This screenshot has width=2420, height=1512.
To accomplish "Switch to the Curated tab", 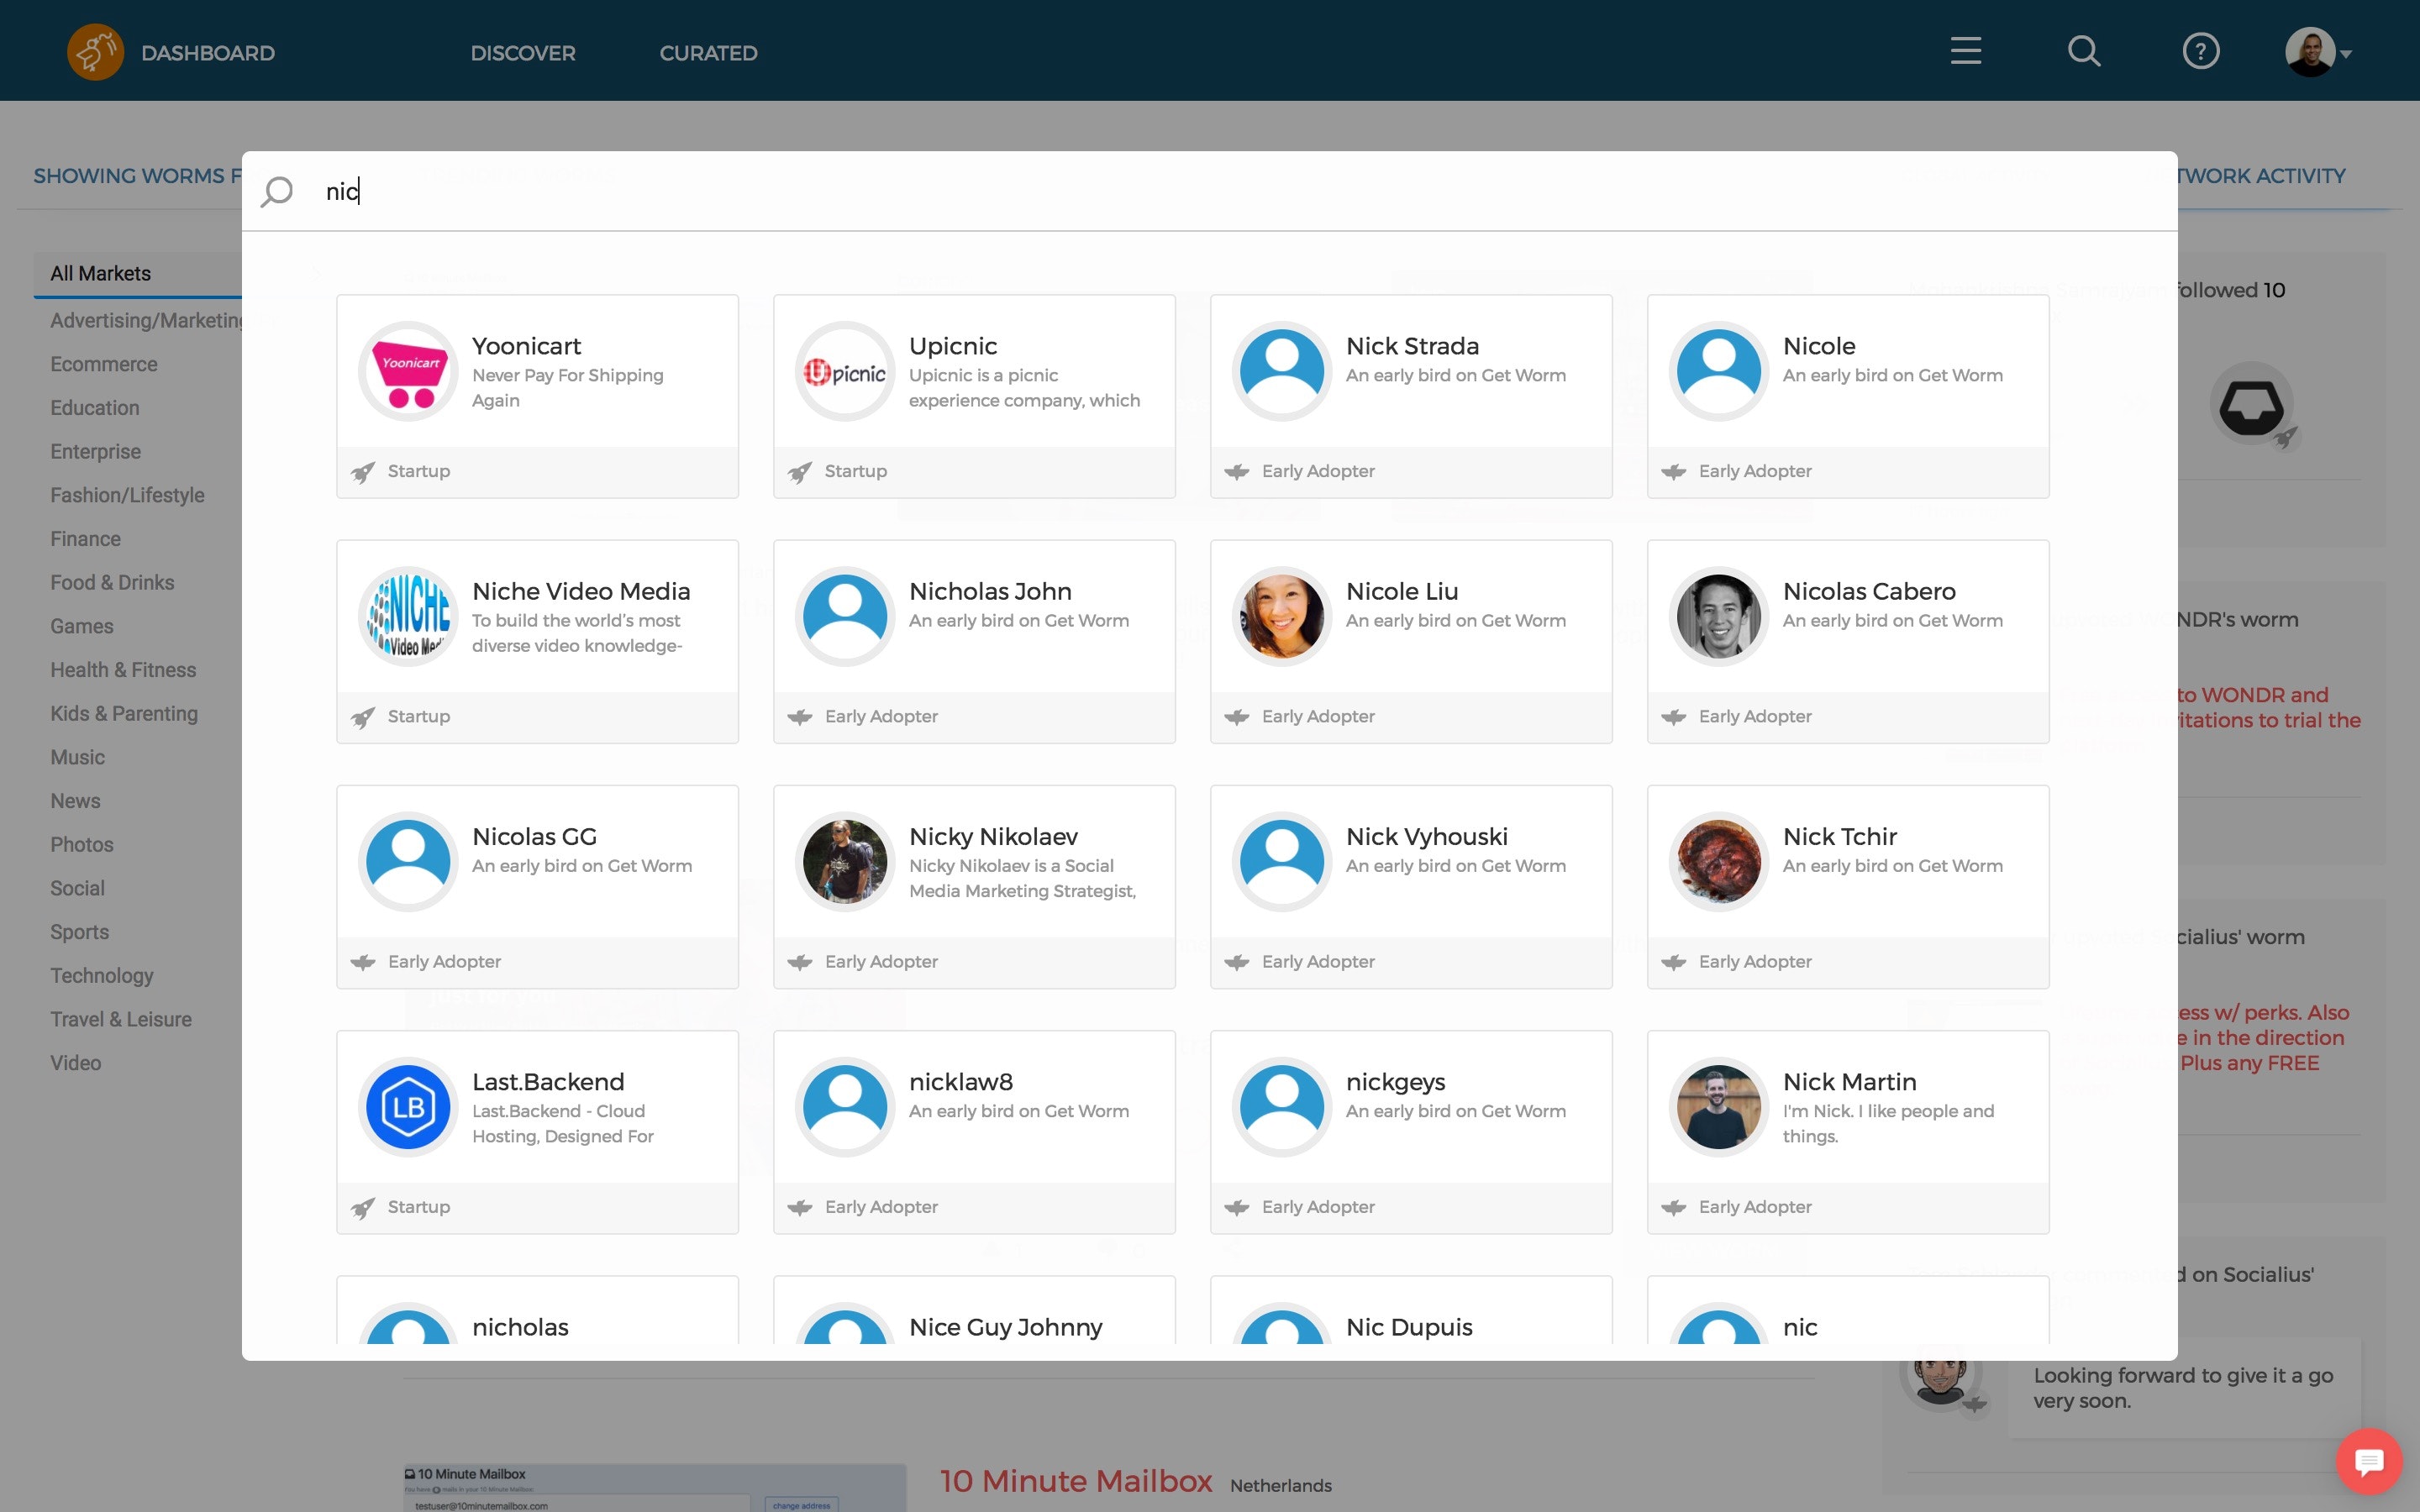I will [x=708, y=53].
